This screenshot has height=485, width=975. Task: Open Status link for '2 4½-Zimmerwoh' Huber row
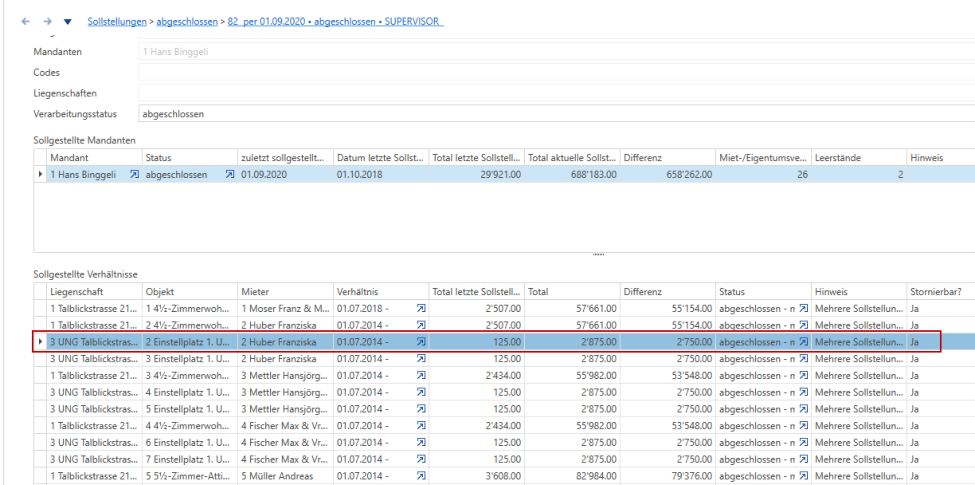coord(803,325)
